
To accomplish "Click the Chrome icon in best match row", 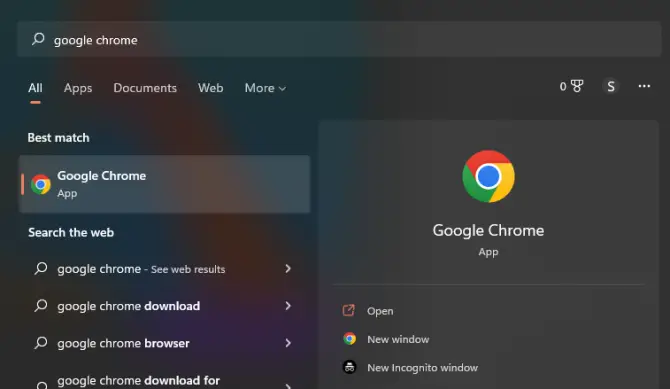I will (x=41, y=184).
